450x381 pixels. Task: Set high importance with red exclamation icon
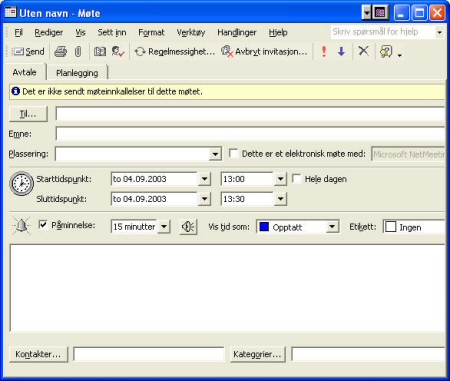[324, 52]
